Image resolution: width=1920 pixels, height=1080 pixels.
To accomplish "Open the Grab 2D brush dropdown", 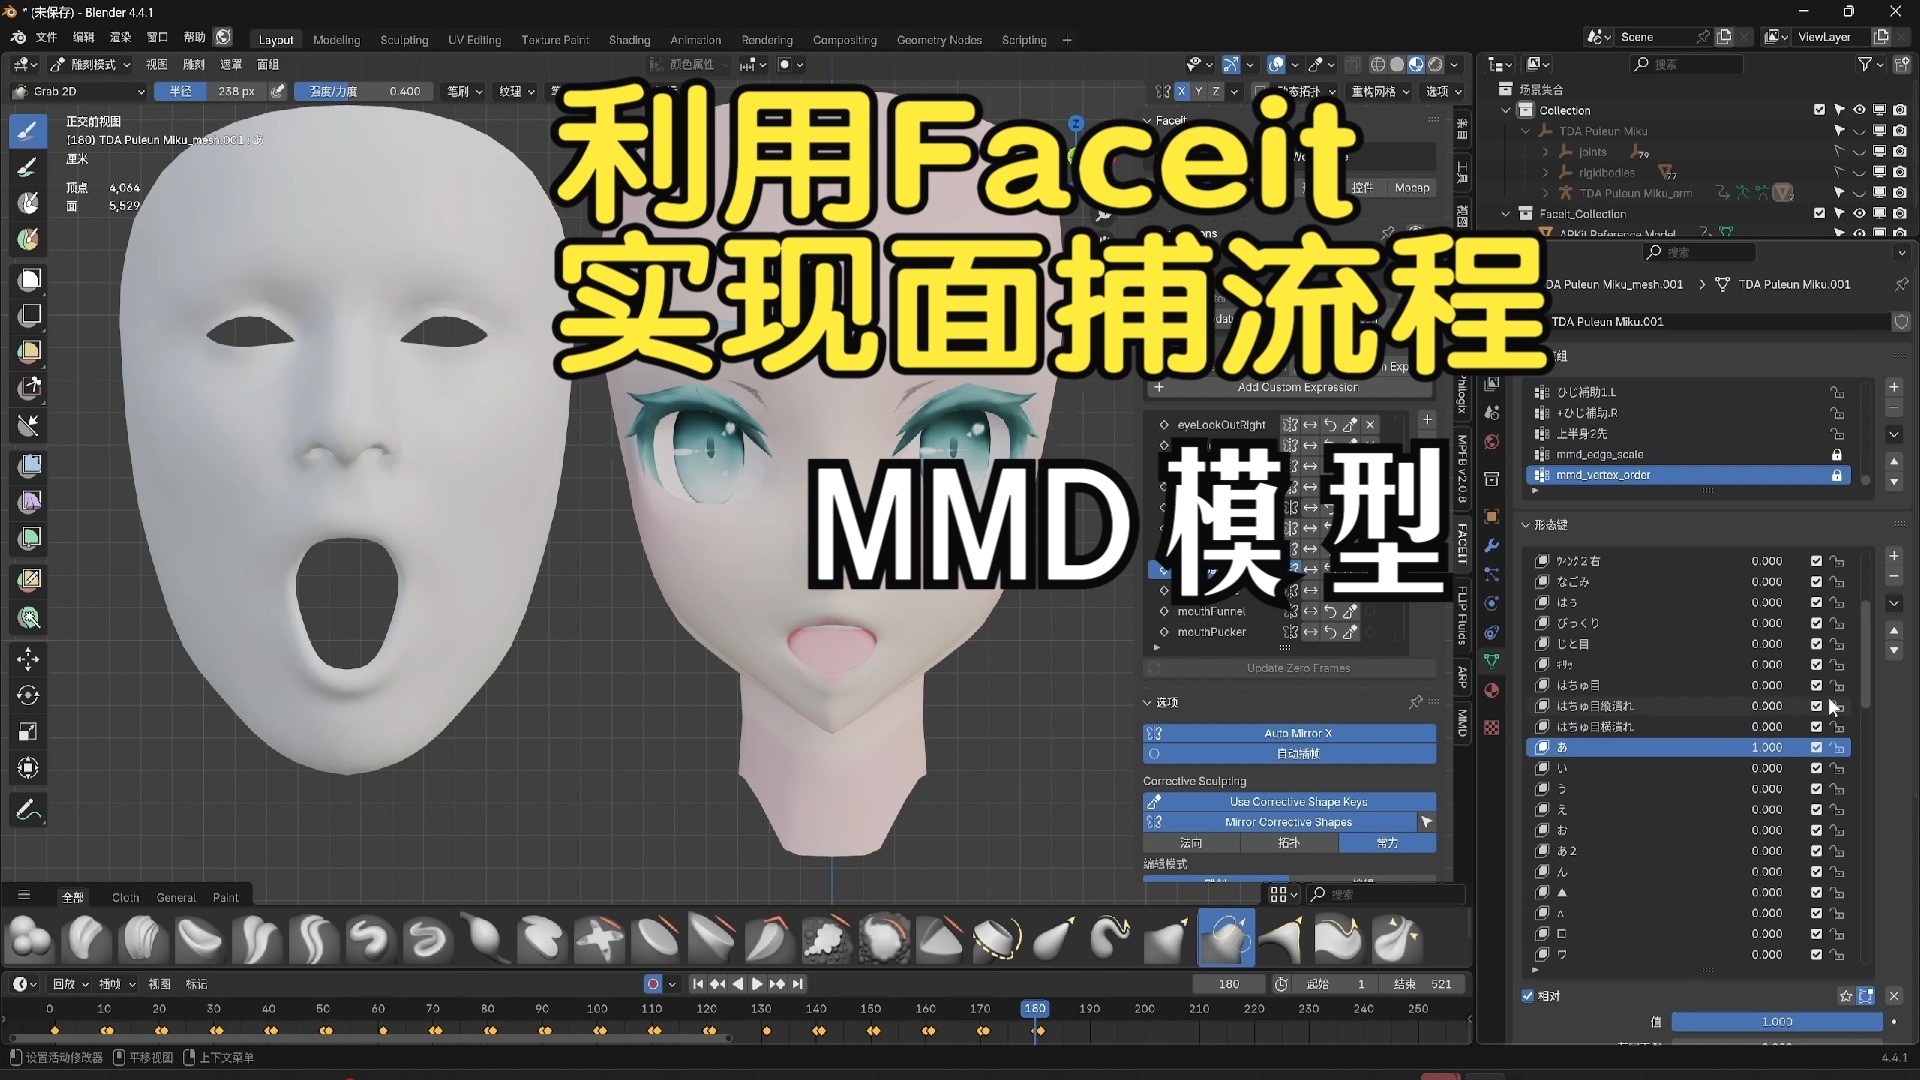I will tap(78, 91).
